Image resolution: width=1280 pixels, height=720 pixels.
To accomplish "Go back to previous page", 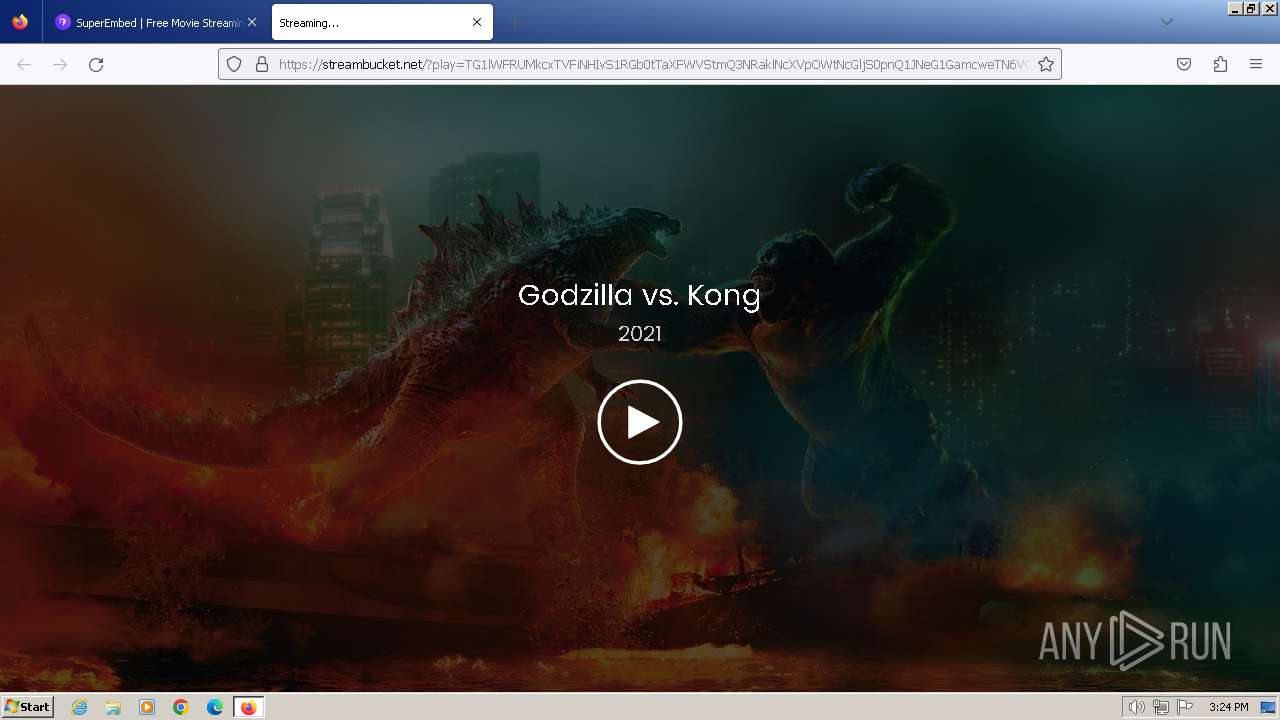I will [24, 64].
